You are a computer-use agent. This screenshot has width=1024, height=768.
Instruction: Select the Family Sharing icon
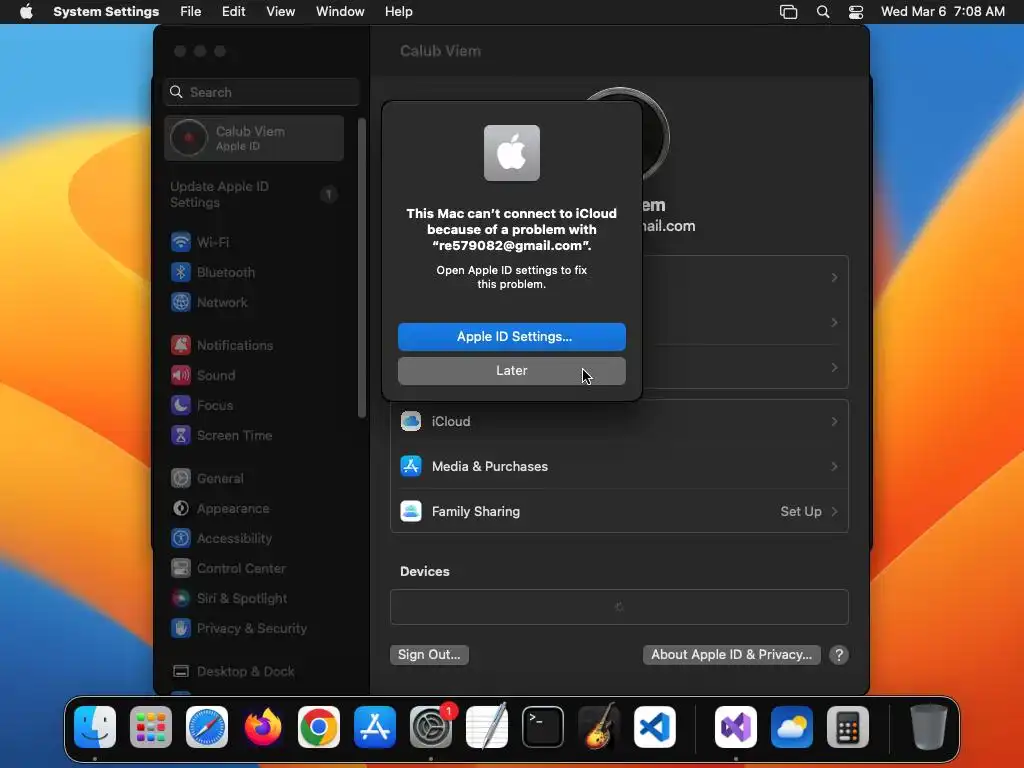[x=411, y=511]
